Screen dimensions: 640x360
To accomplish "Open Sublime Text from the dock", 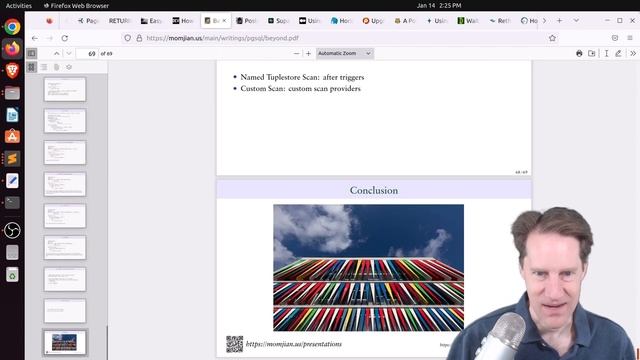I will (x=12, y=158).
